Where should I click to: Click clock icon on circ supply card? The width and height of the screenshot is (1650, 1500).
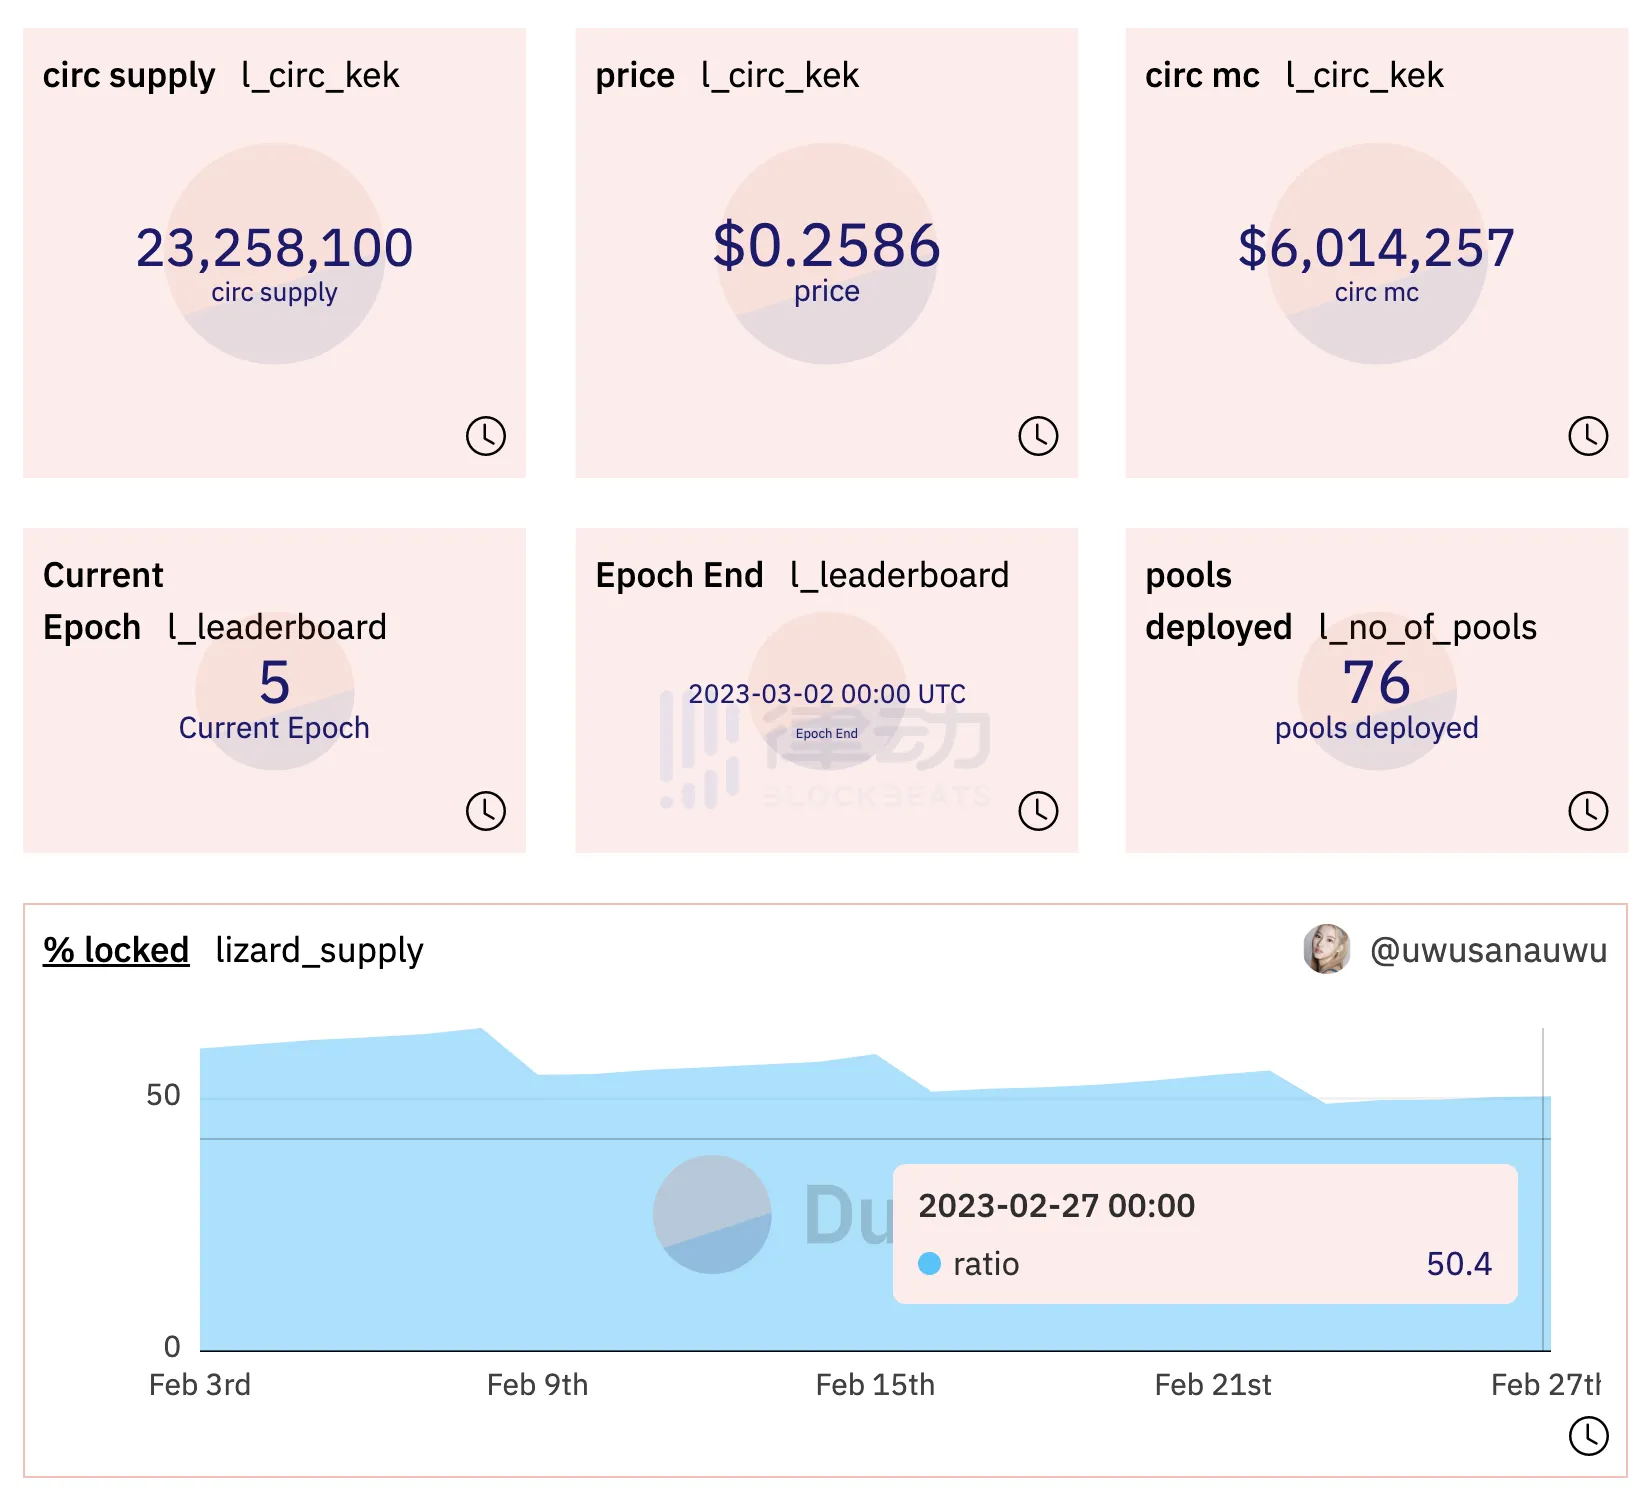pyautogui.click(x=486, y=436)
